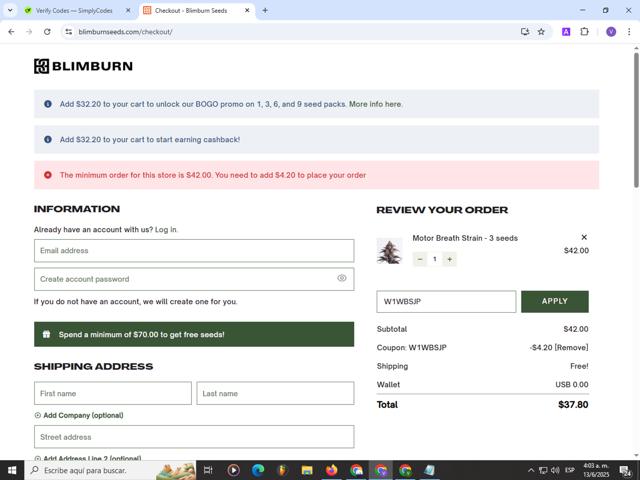The height and width of the screenshot is (480, 640).
Task: Bookmark this page with the star icon
Action: coord(541,32)
